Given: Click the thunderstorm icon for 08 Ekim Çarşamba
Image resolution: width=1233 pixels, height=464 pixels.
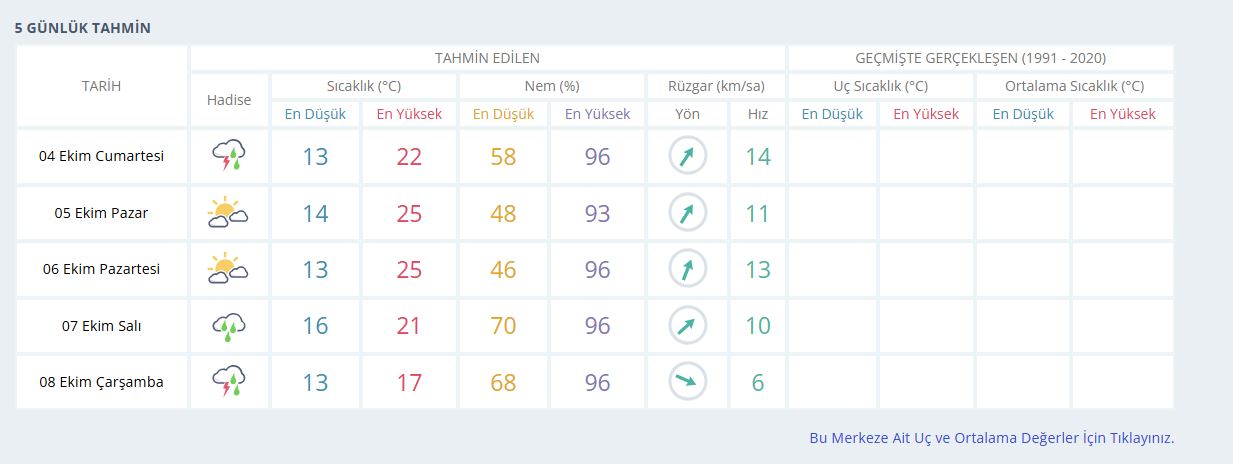Looking at the screenshot, I should click(x=229, y=382).
